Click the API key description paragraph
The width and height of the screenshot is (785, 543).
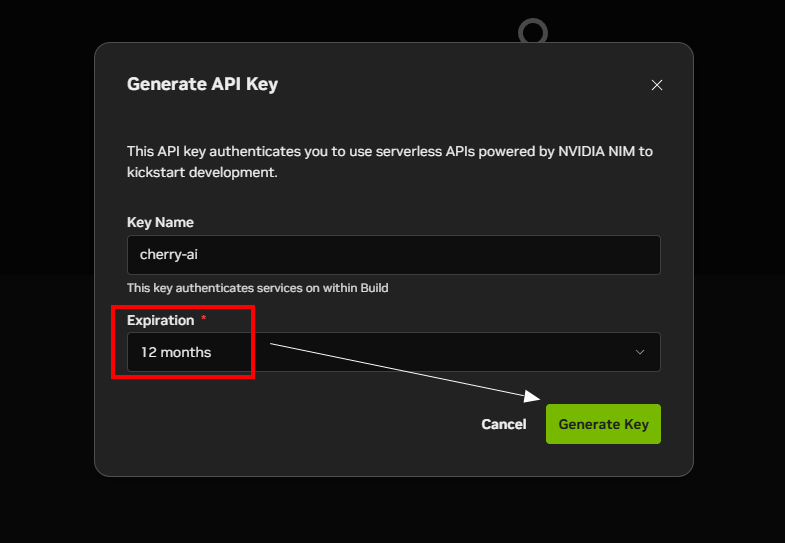390,162
